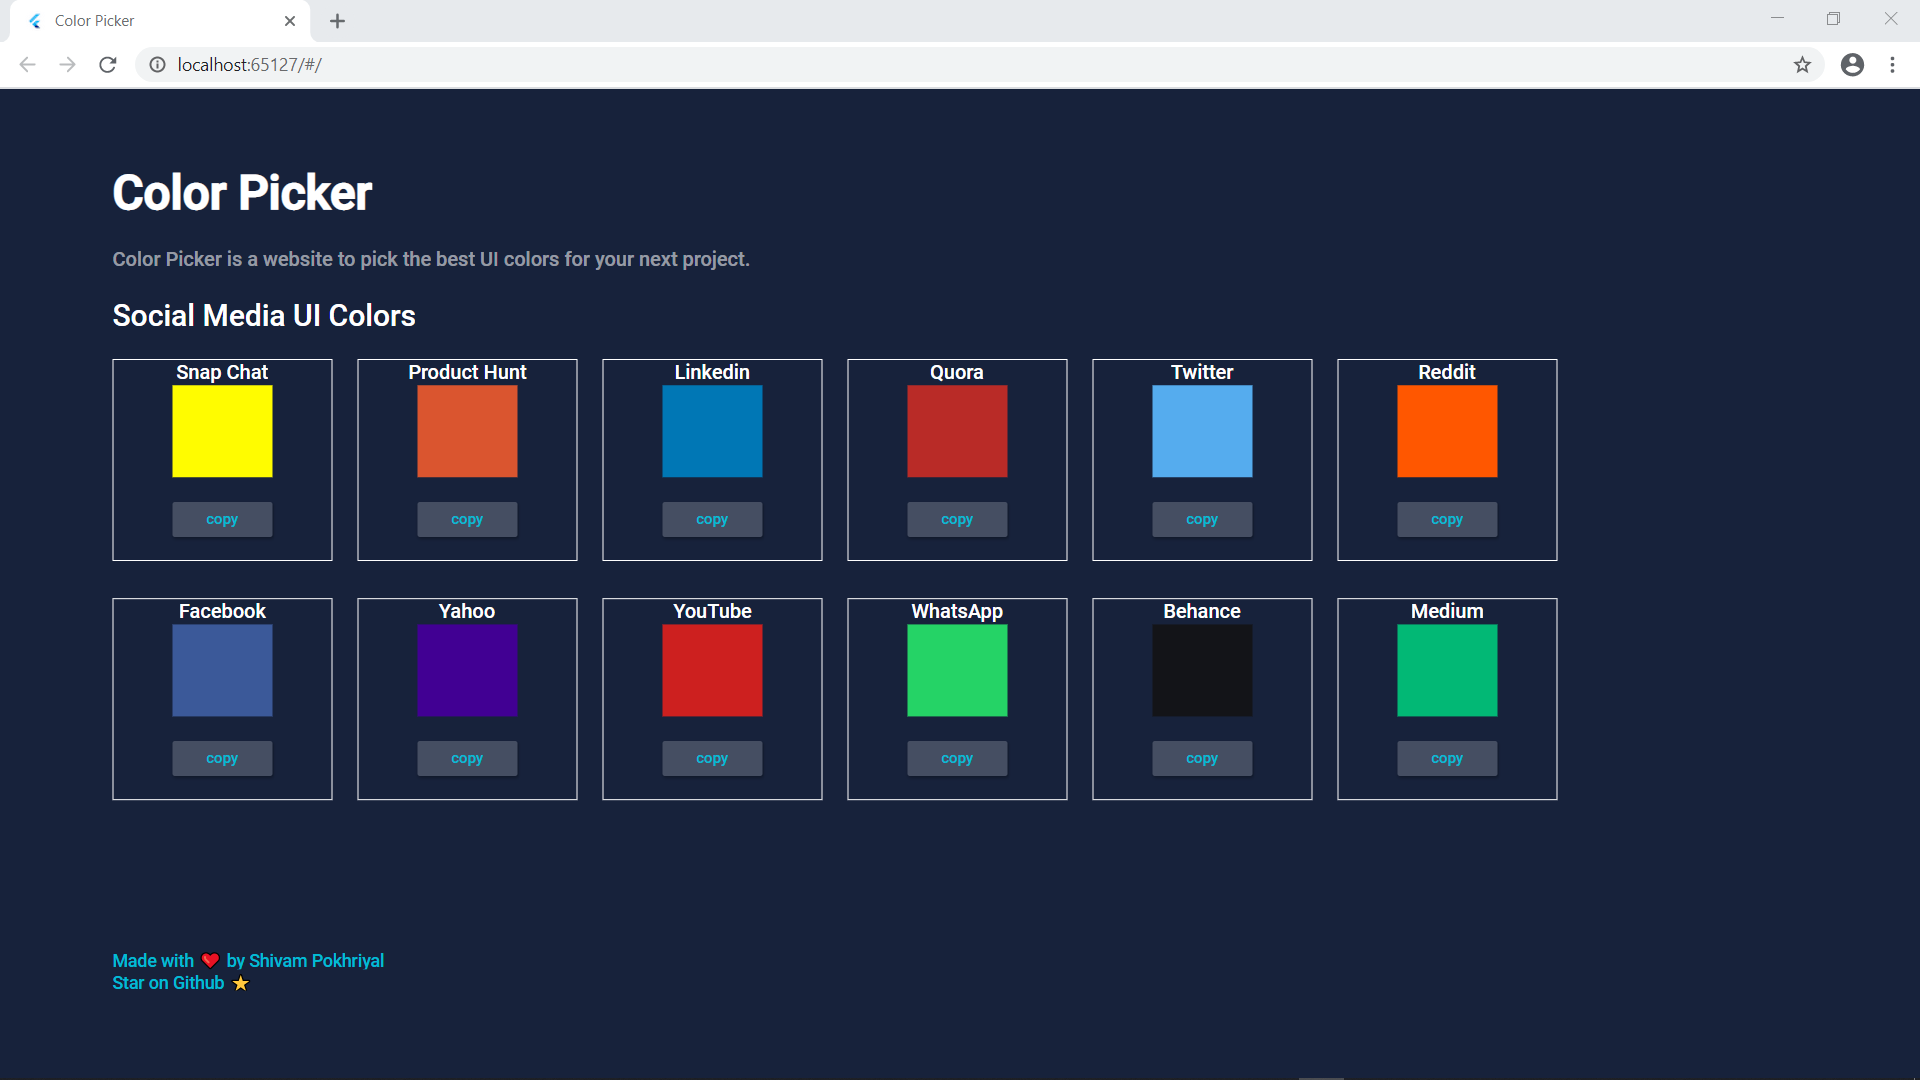Copy the WhatsApp color code
The height and width of the screenshot is (1080, 1920).
[x=957, y=758]
